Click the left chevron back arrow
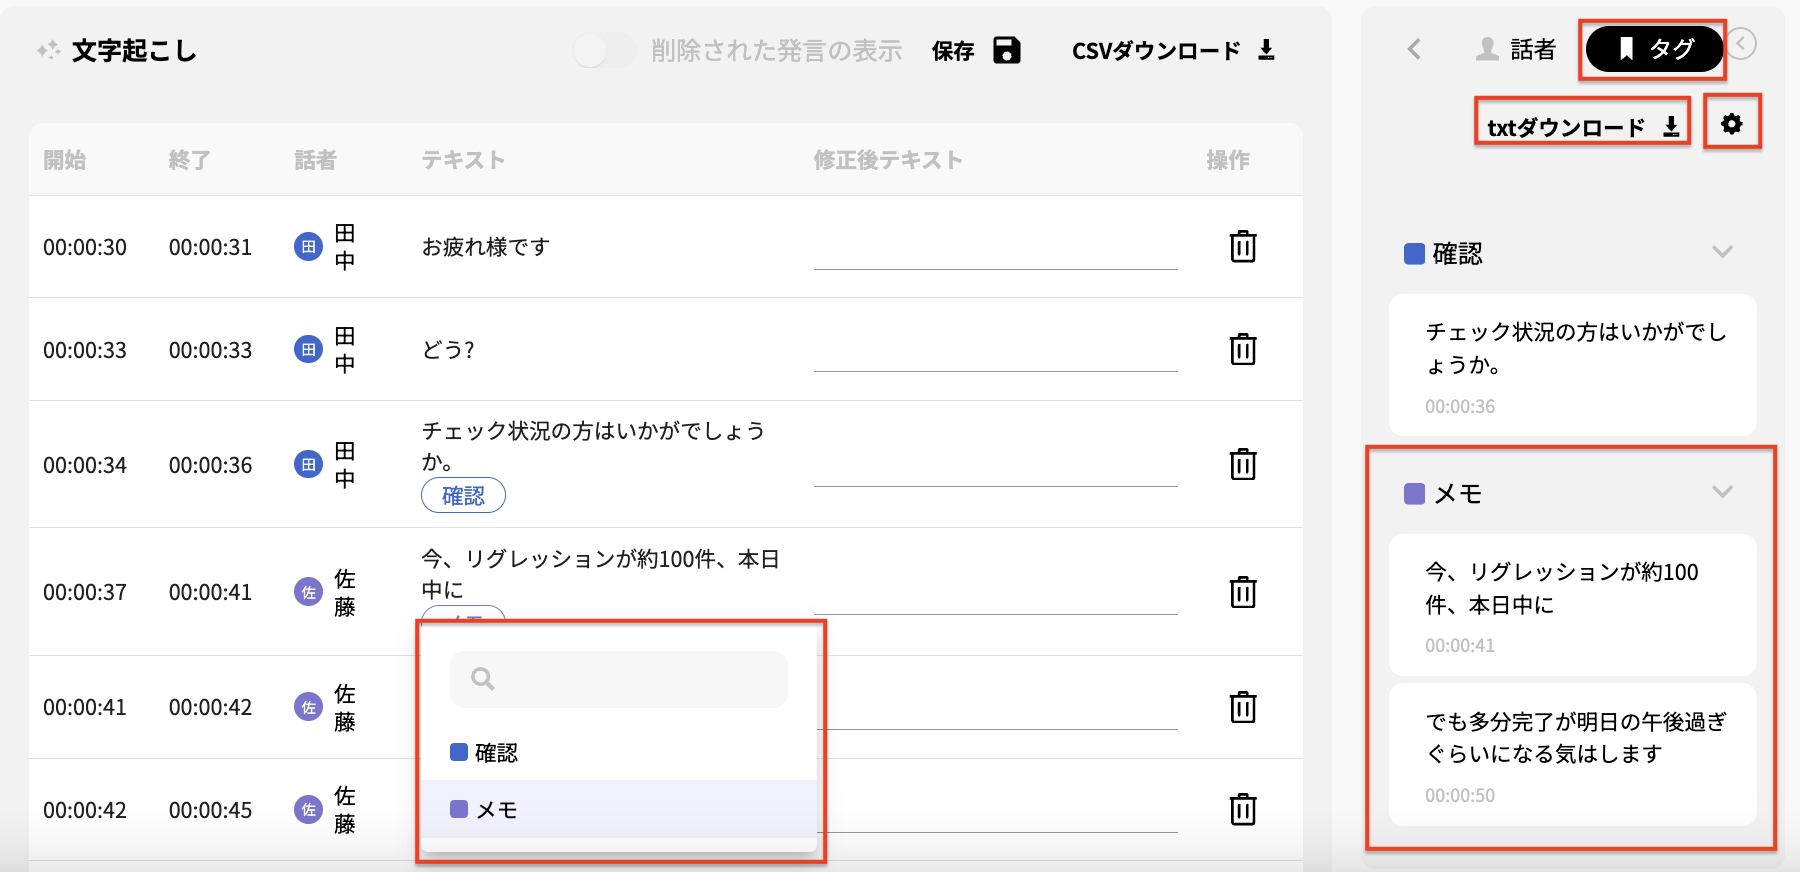The height and width of the screenshot is (872, 1800). 1414,49
